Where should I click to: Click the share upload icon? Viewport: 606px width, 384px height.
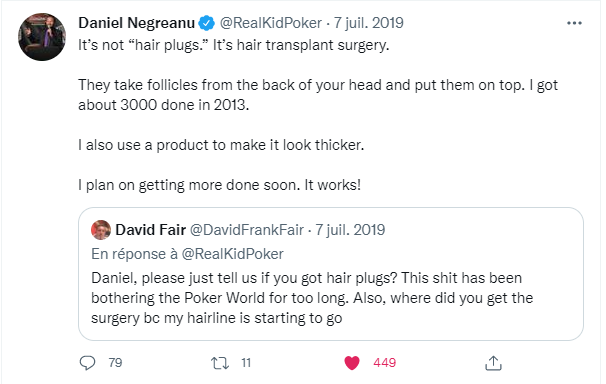click(x=493, y=363)
